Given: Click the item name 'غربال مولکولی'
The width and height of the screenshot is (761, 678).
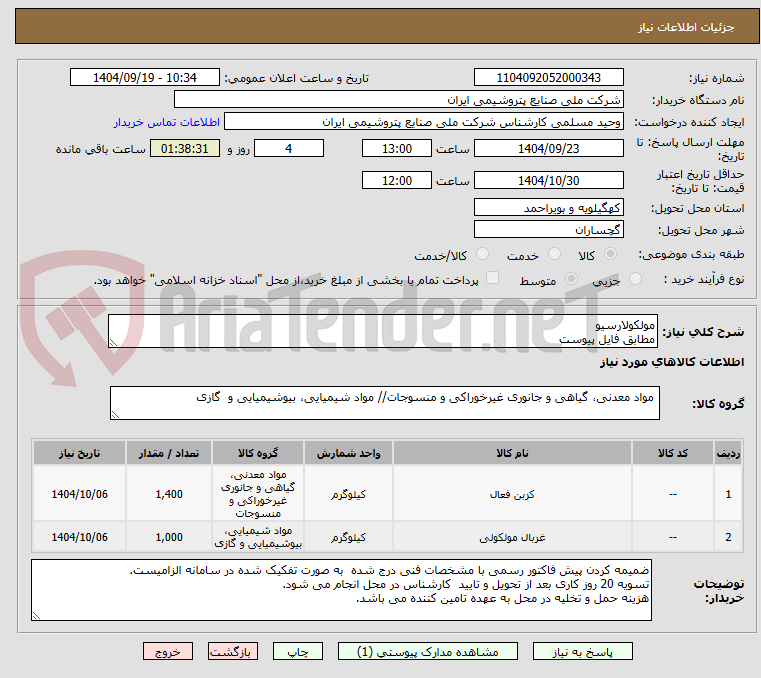Looking at the screenshot, I should [512, 538].
